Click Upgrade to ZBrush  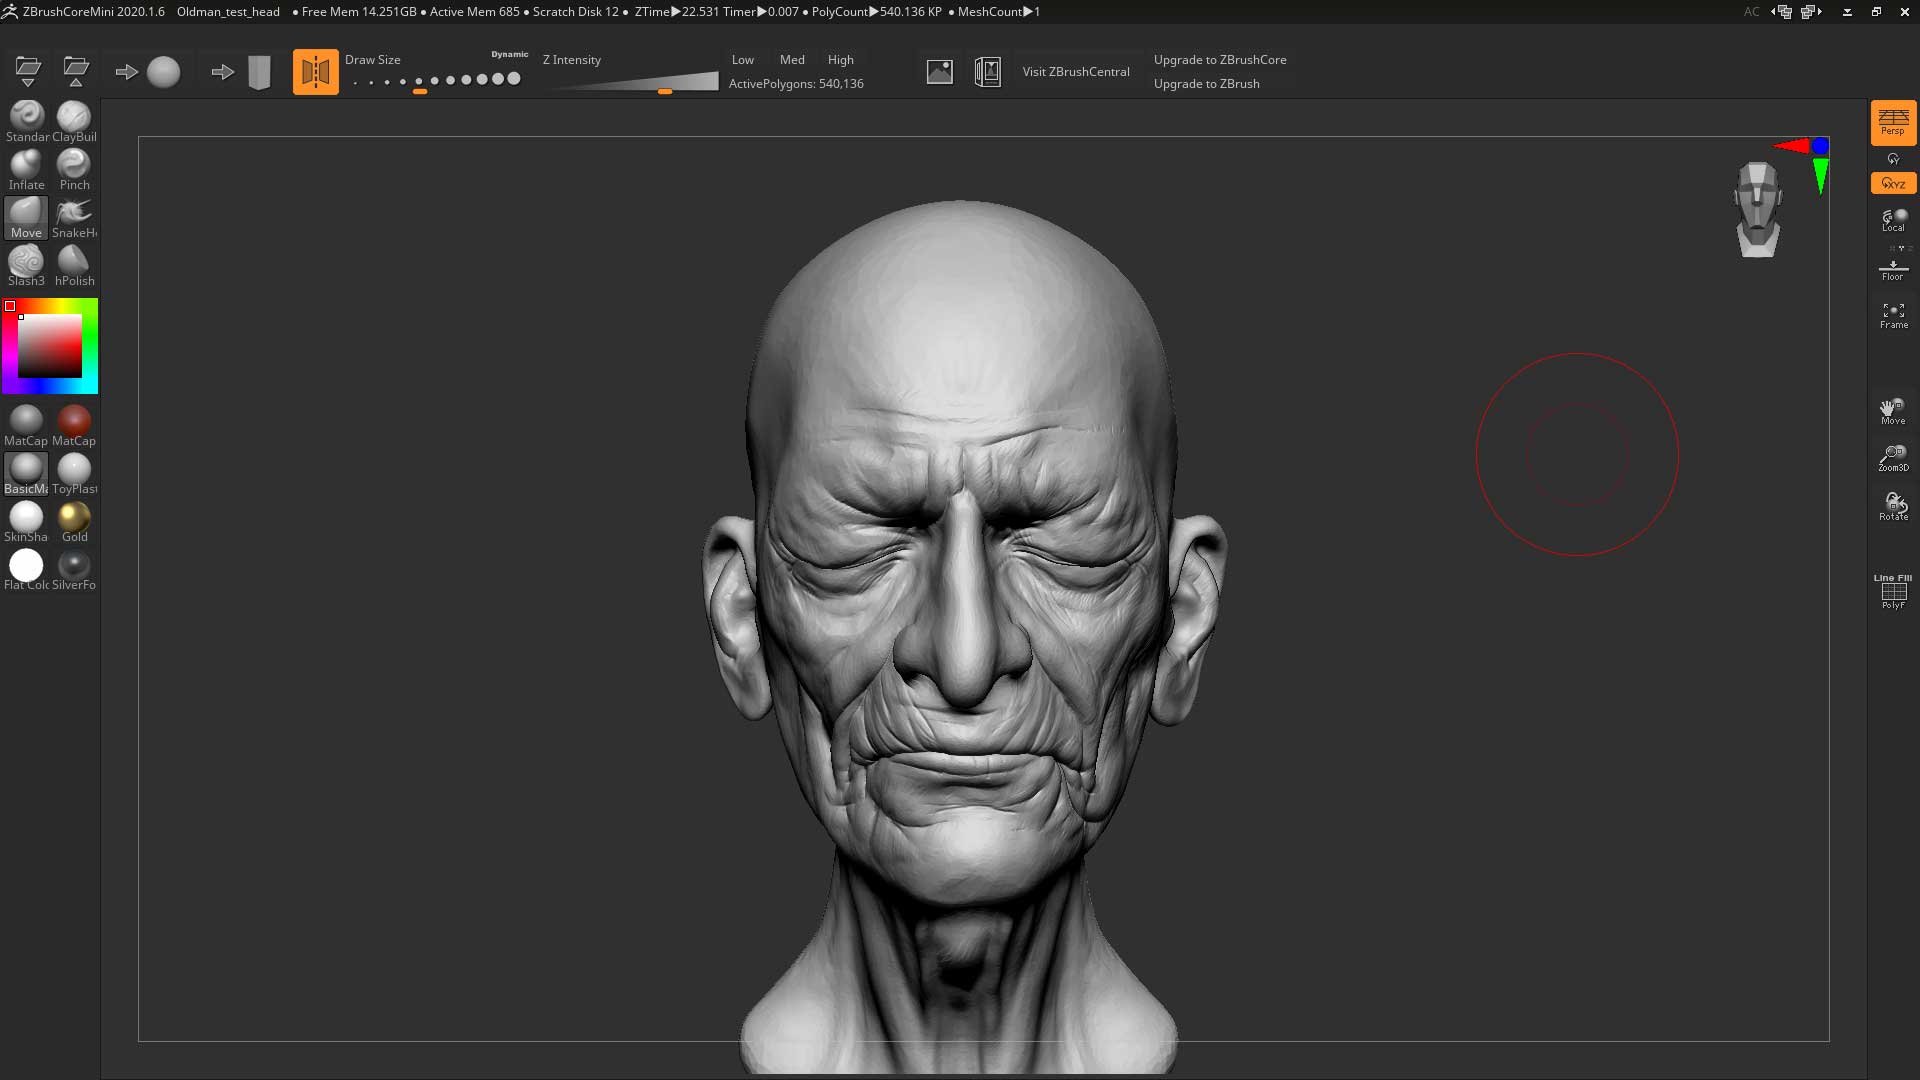[x=1207, y=84]
